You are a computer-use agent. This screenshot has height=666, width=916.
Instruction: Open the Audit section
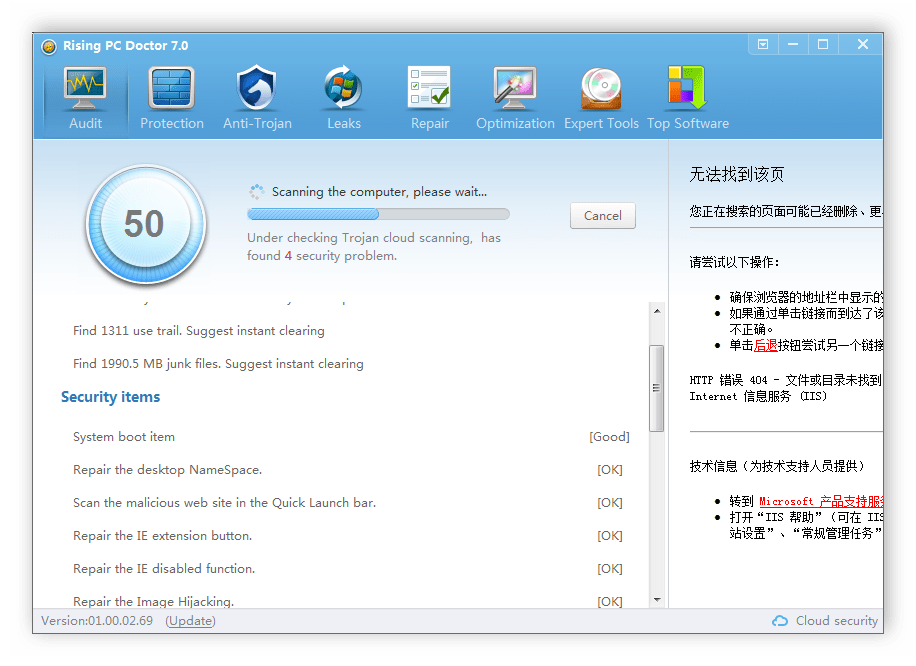click(85, 98)
